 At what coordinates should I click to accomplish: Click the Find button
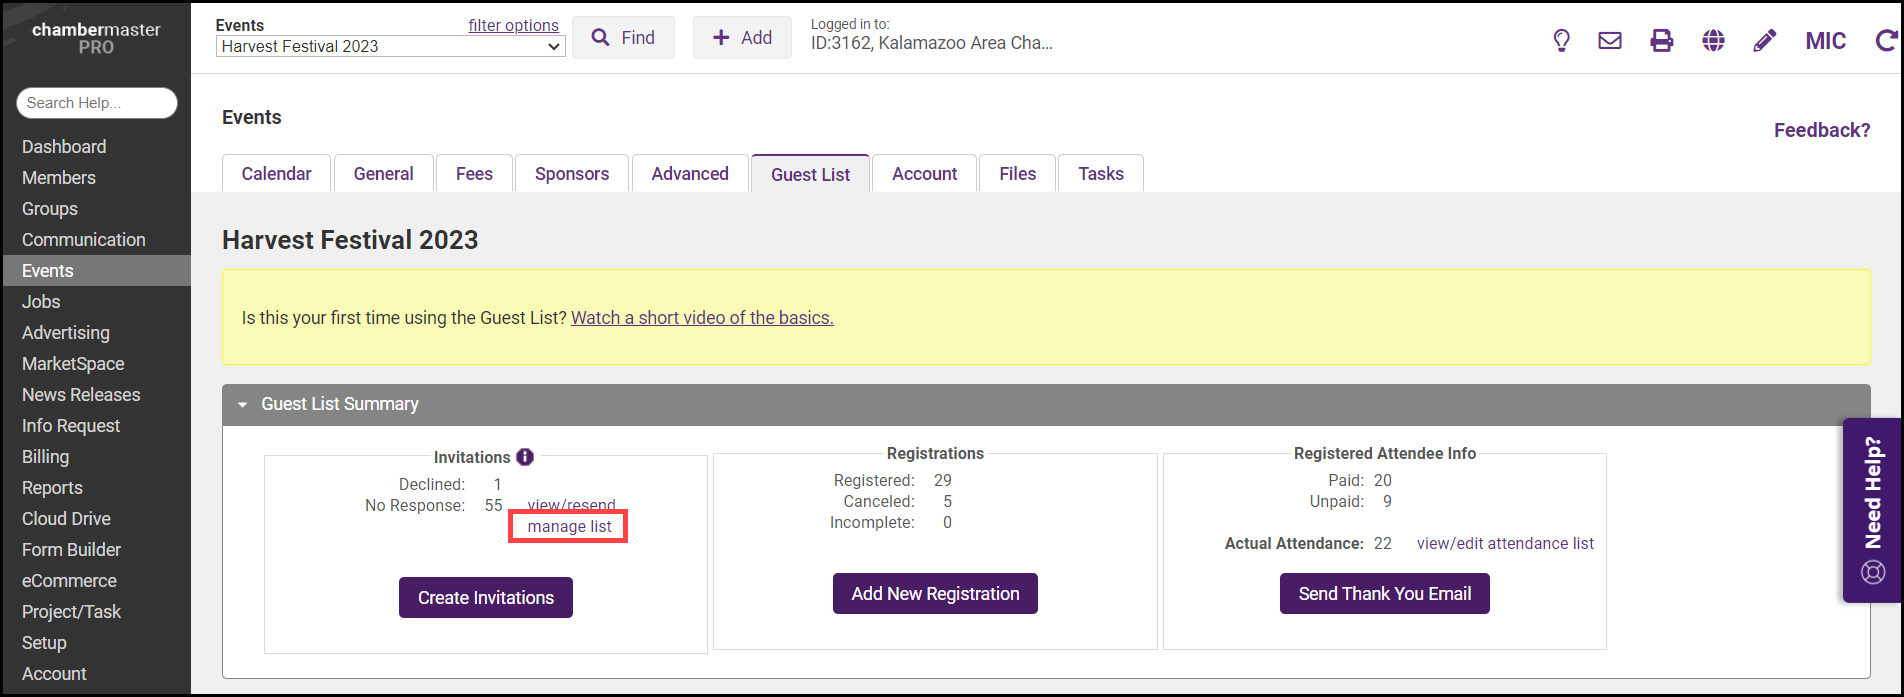coord(623,38)
